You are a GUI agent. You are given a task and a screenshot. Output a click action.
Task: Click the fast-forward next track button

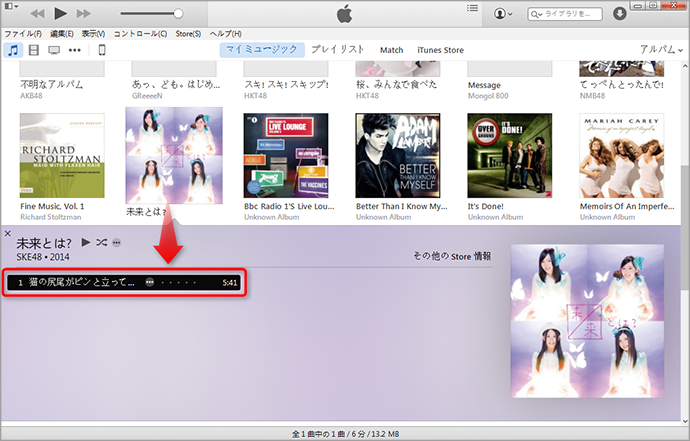83,14
